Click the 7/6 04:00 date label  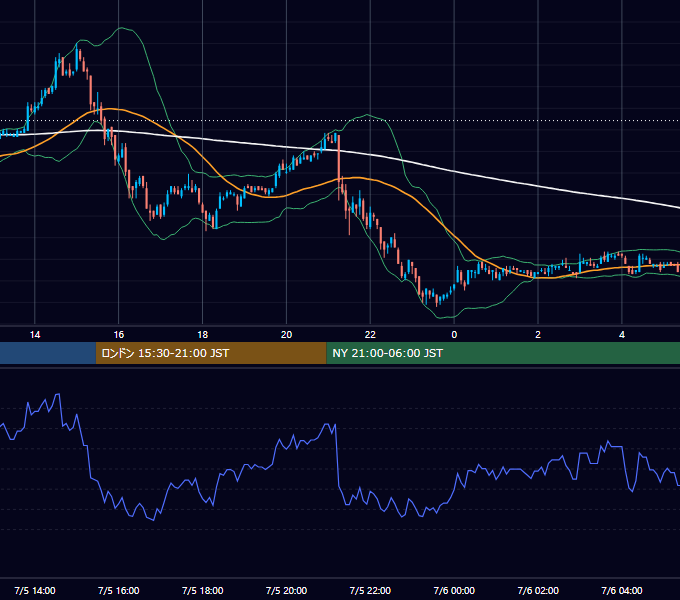coord(622,590)
